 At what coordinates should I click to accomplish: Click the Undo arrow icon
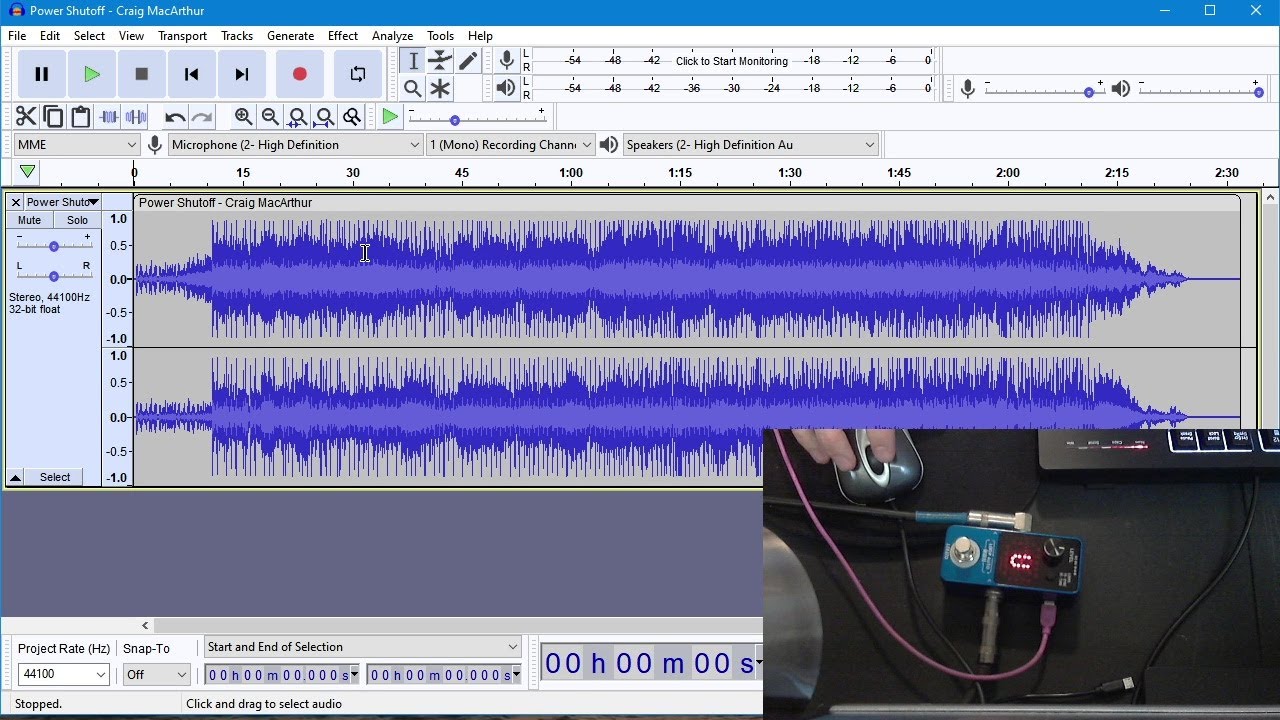175,117
